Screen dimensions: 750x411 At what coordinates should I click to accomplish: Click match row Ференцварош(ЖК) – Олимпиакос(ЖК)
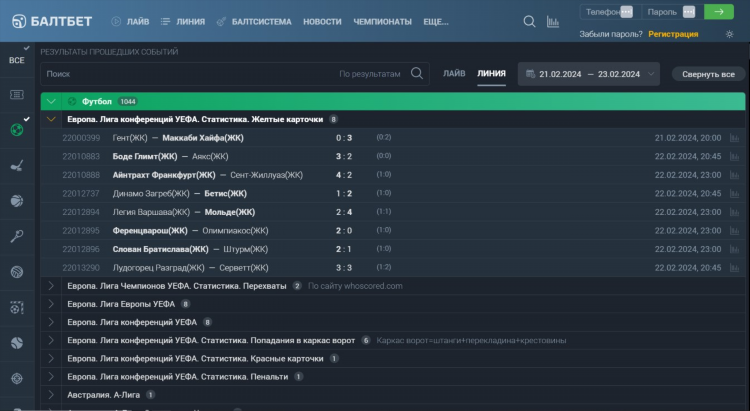point(393,231)
